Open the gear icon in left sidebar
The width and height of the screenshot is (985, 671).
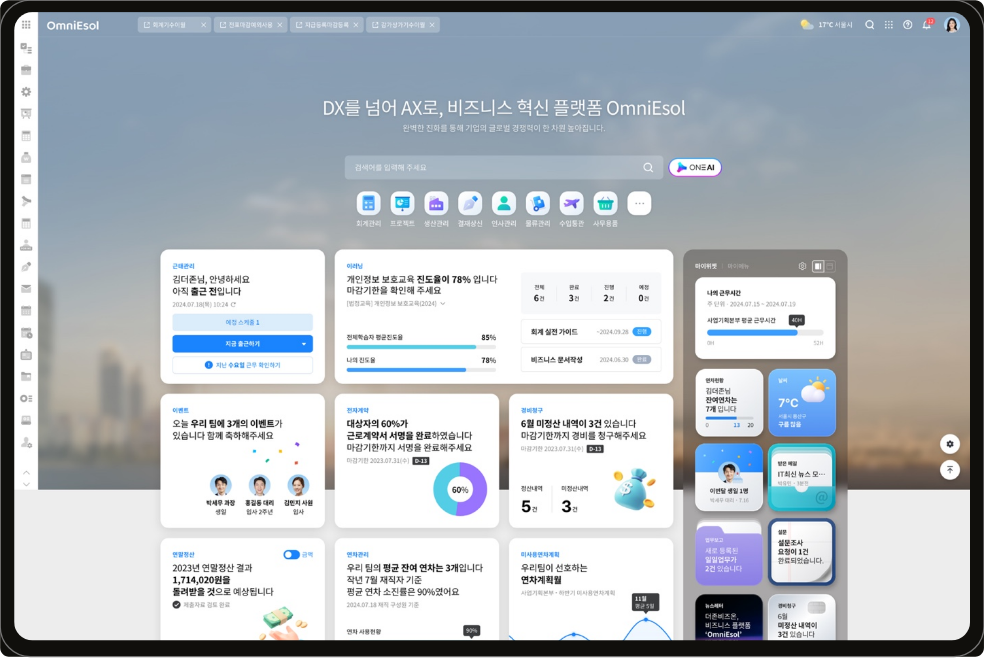pyautogui.click(x=26, y=92)
